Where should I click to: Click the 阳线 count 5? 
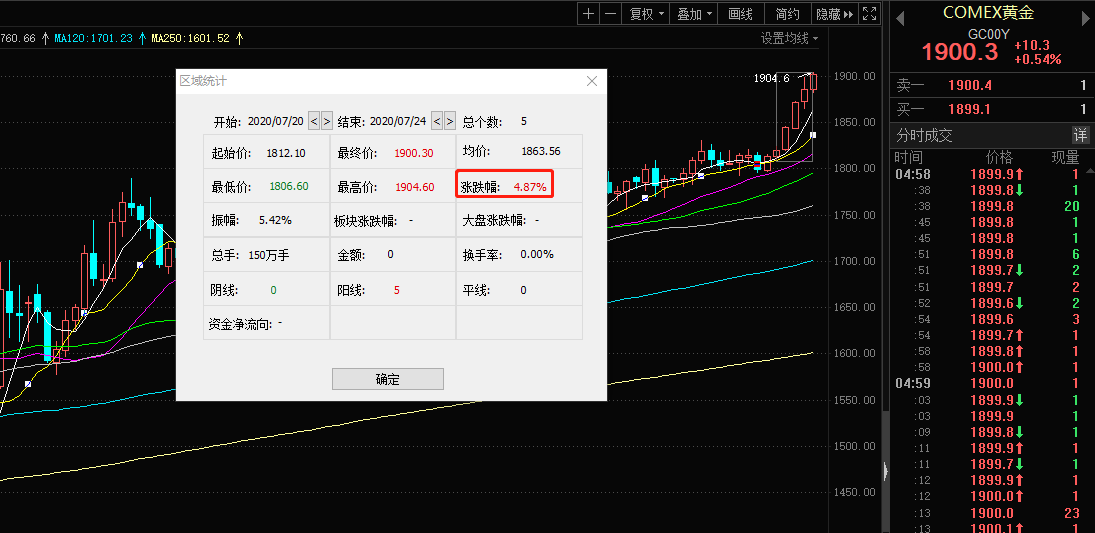coord(397,290)
